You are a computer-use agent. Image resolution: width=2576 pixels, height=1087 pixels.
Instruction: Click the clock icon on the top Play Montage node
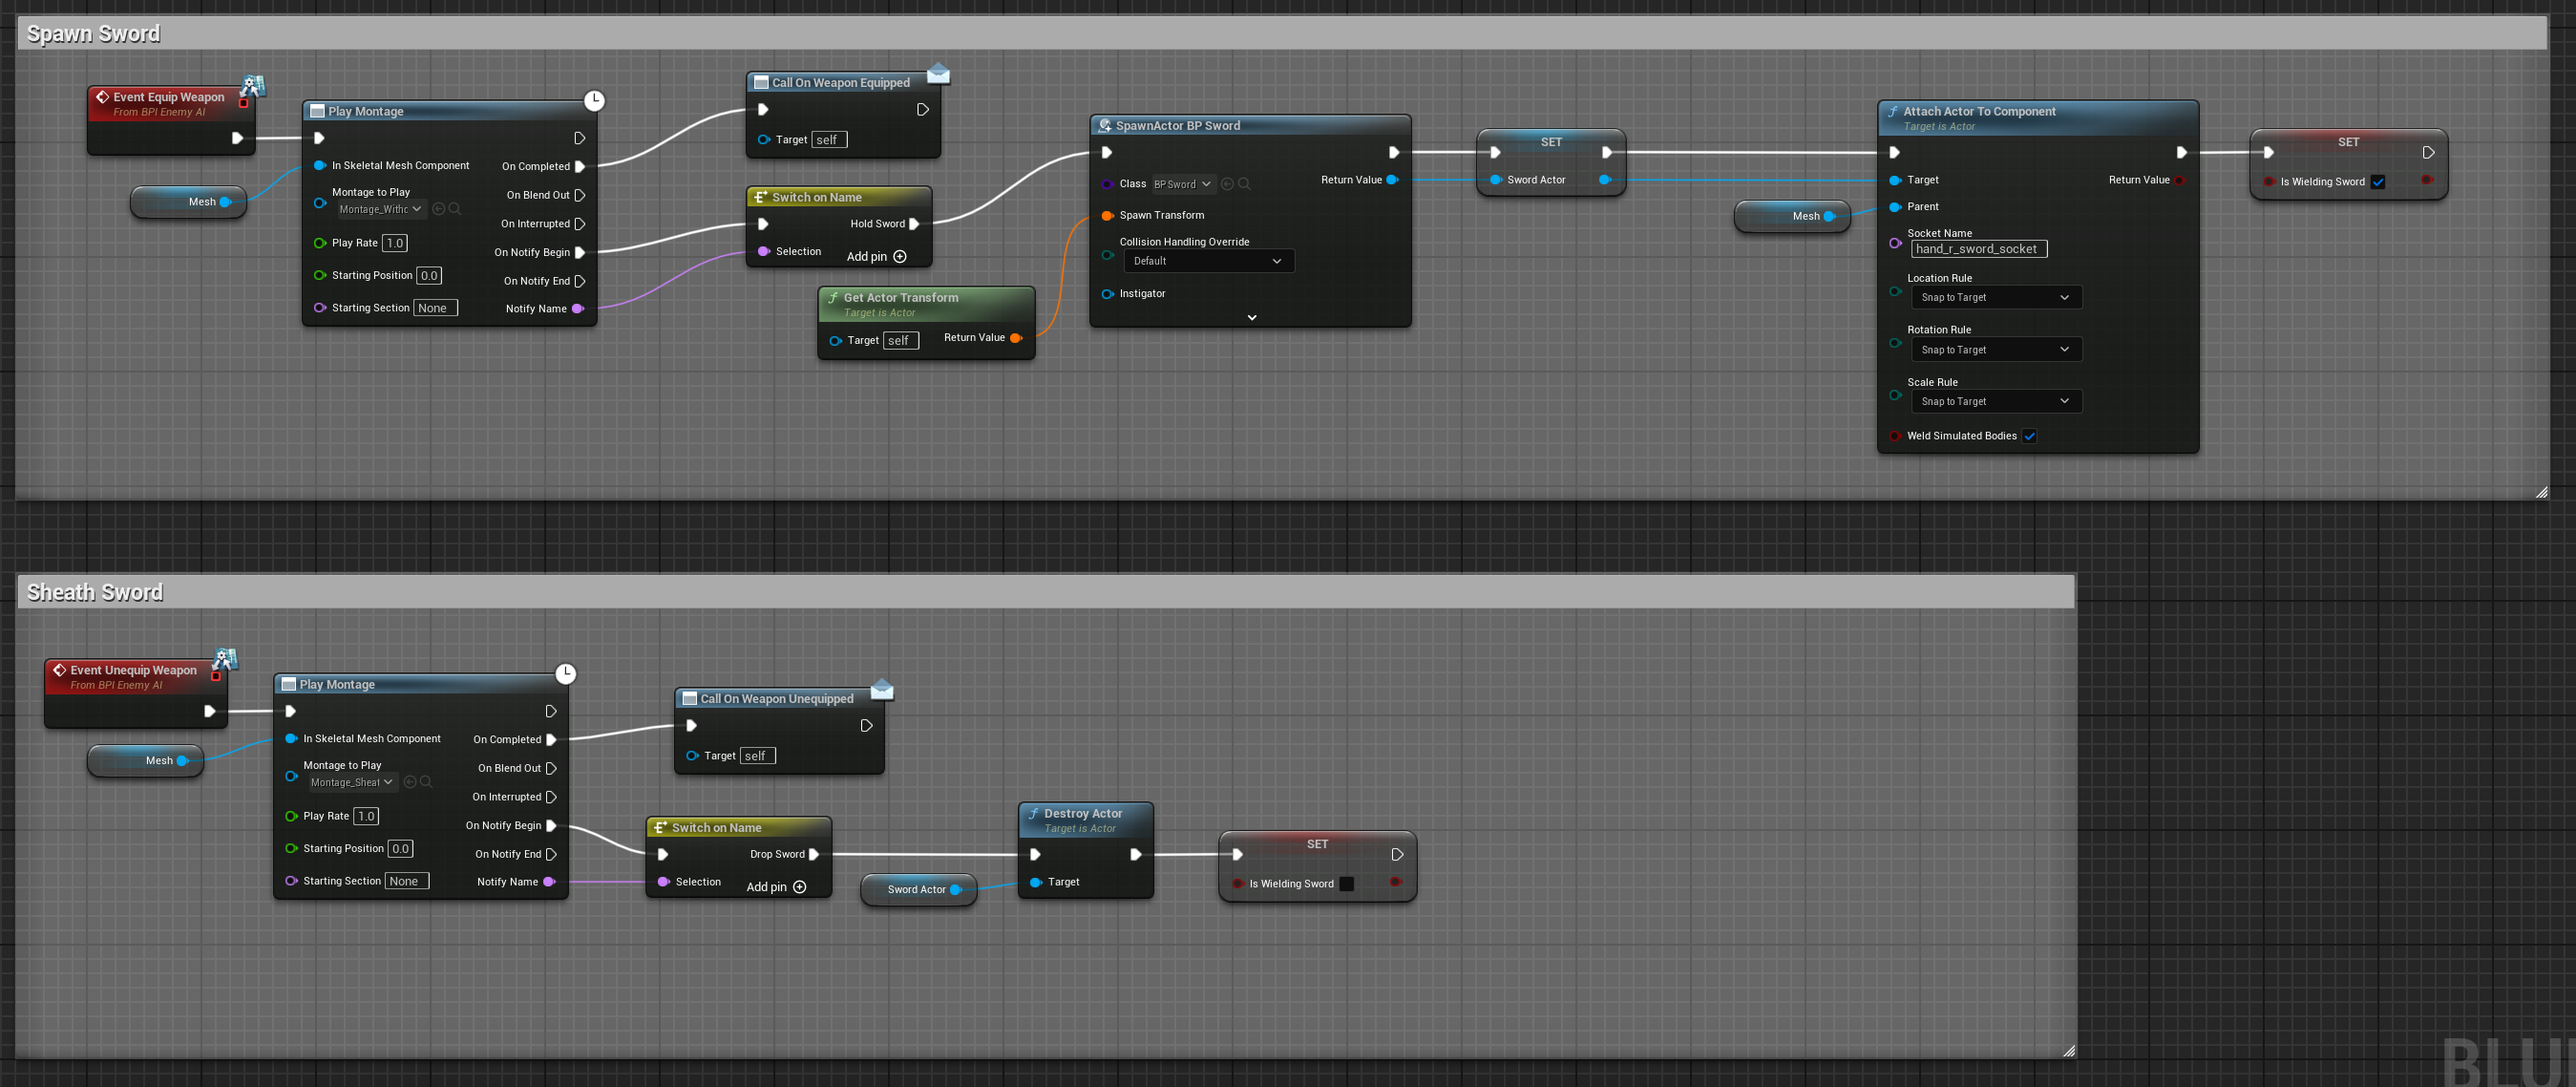coord(594,100)
